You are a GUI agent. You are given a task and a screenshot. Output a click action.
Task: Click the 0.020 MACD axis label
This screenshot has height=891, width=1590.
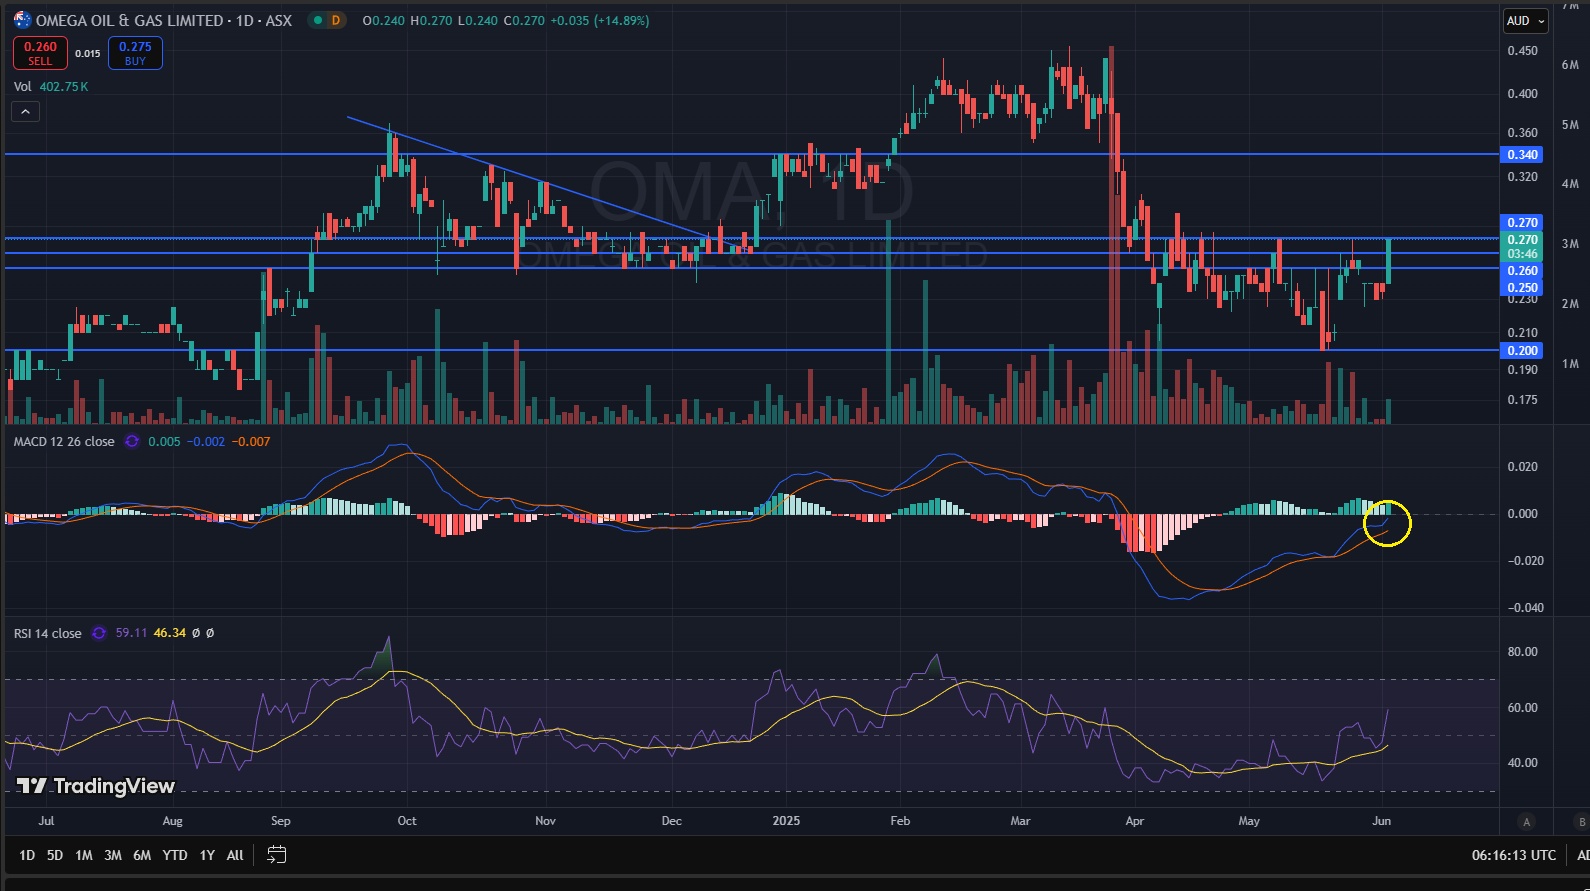pos(1522,467)
